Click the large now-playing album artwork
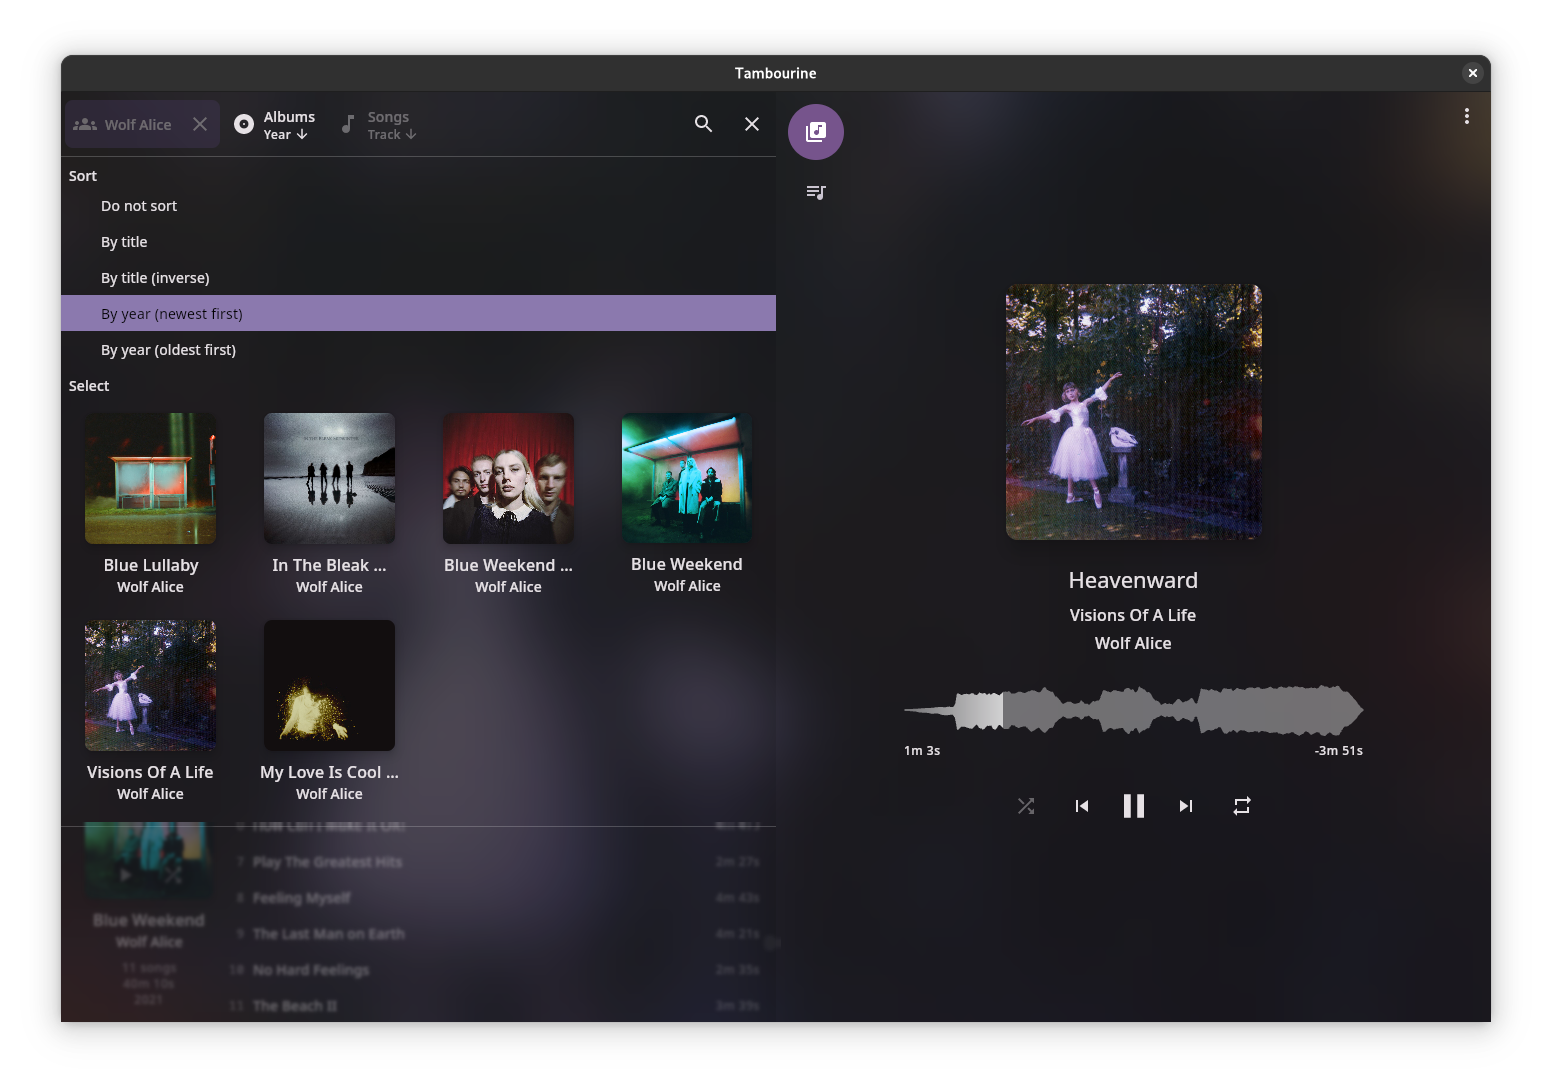Screen dimensions: 1552x1089 tap(1134, 412)
